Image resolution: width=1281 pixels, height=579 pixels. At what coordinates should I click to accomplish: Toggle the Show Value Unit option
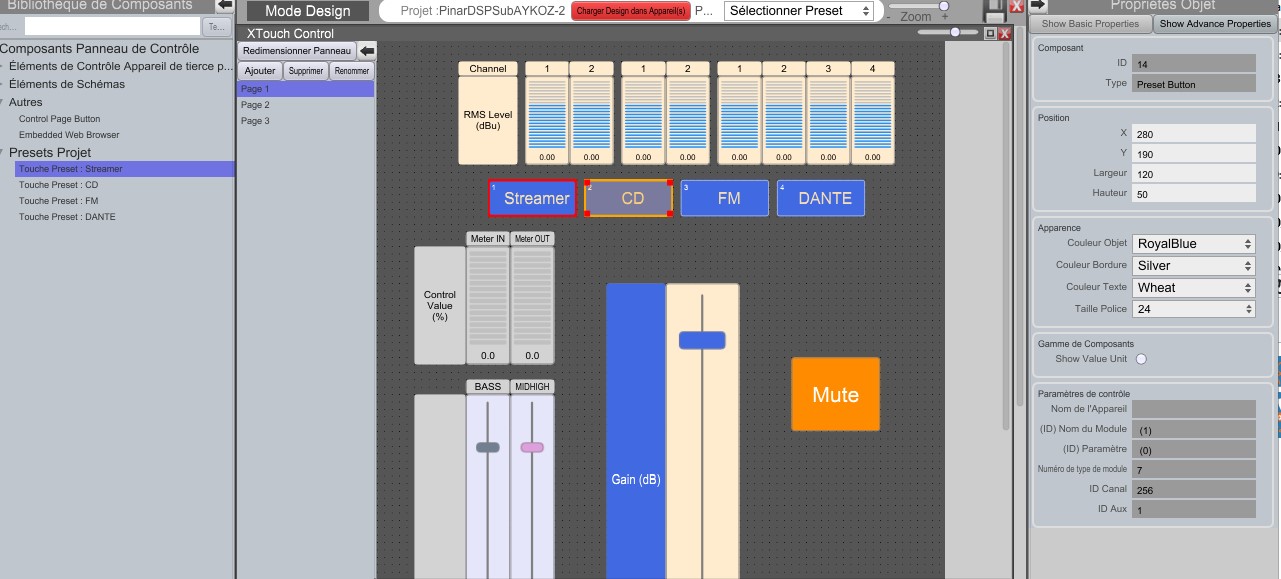1141,359
